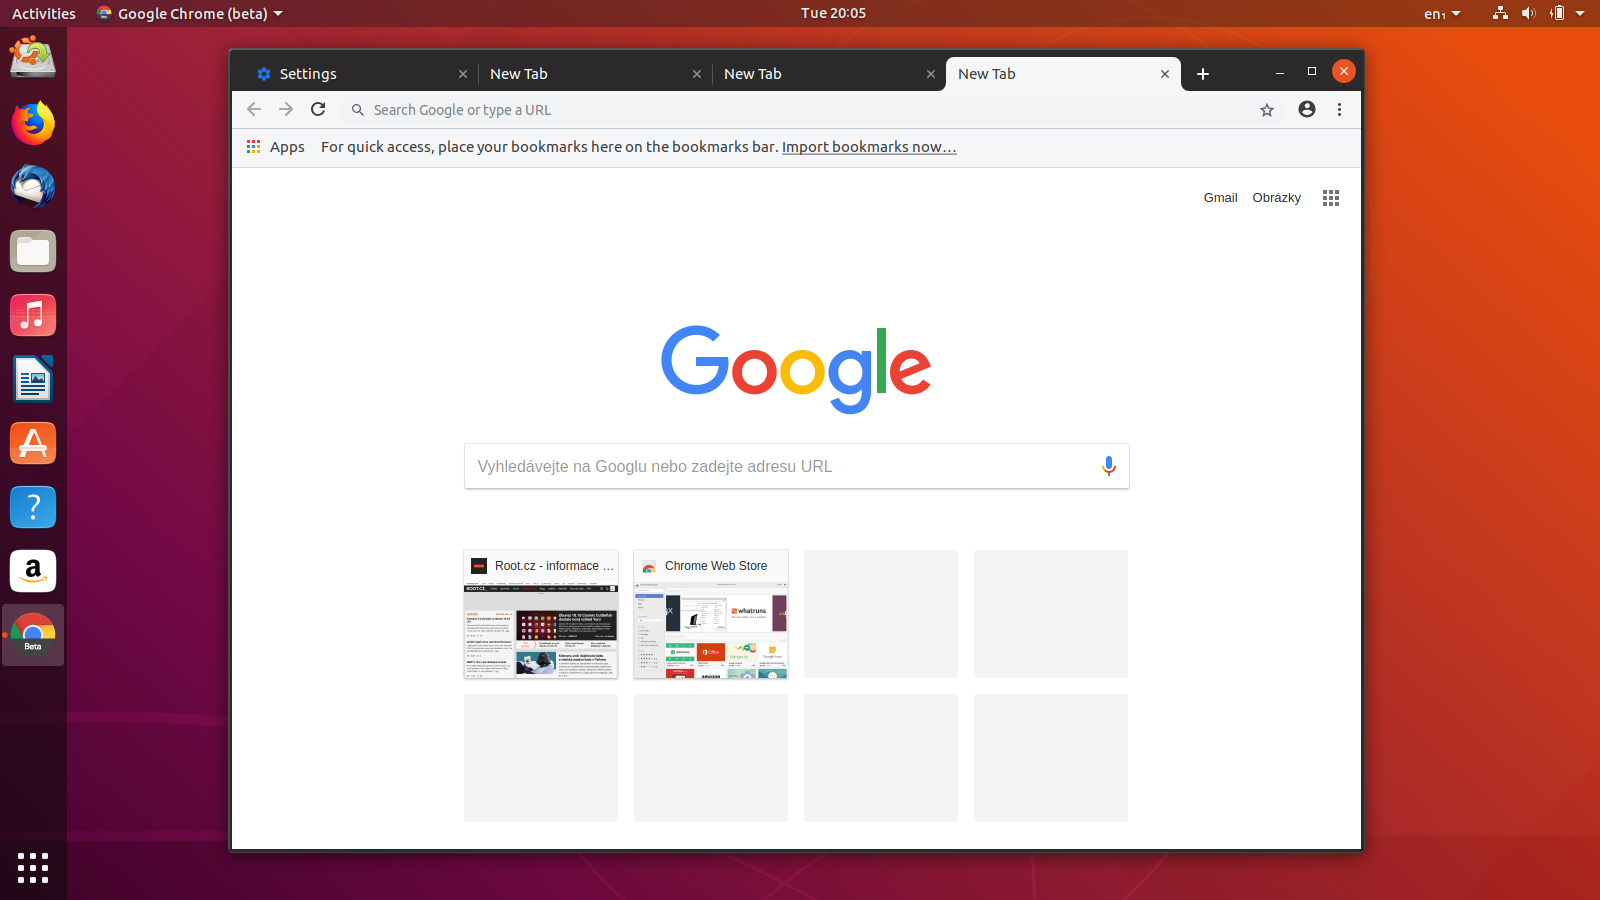The height and width of the screenshot is (900, 1600).
Task: Click the Google logo
Action: (x=796, y=369)
